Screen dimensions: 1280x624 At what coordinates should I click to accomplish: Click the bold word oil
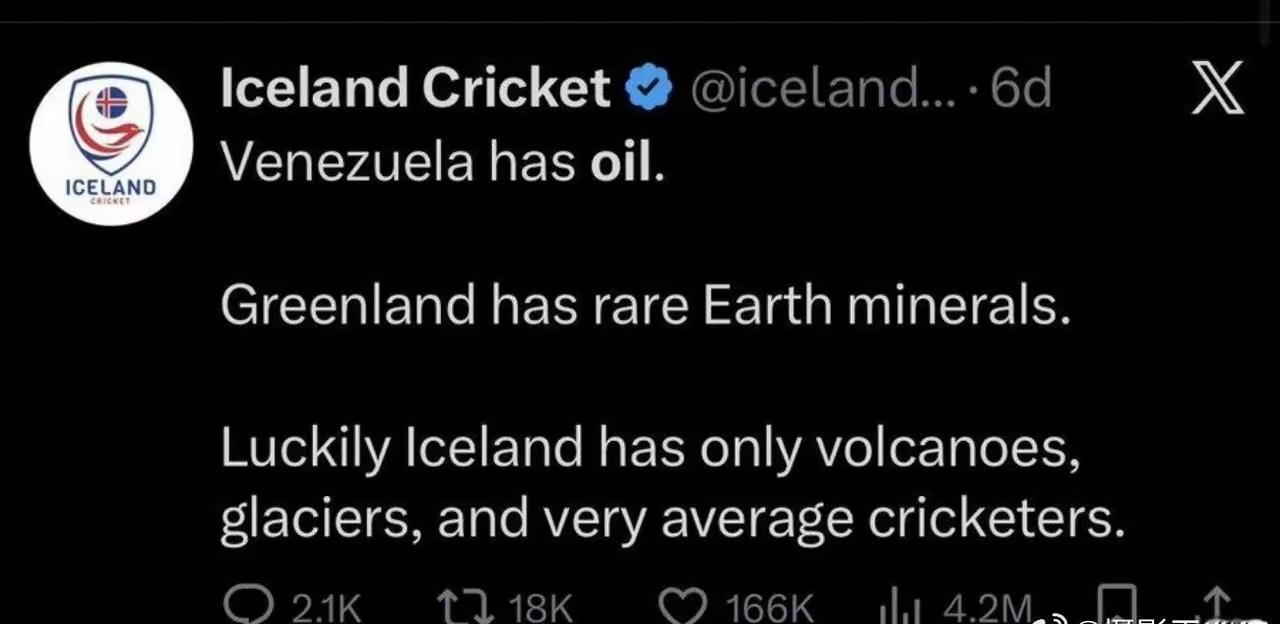[621, 163]
